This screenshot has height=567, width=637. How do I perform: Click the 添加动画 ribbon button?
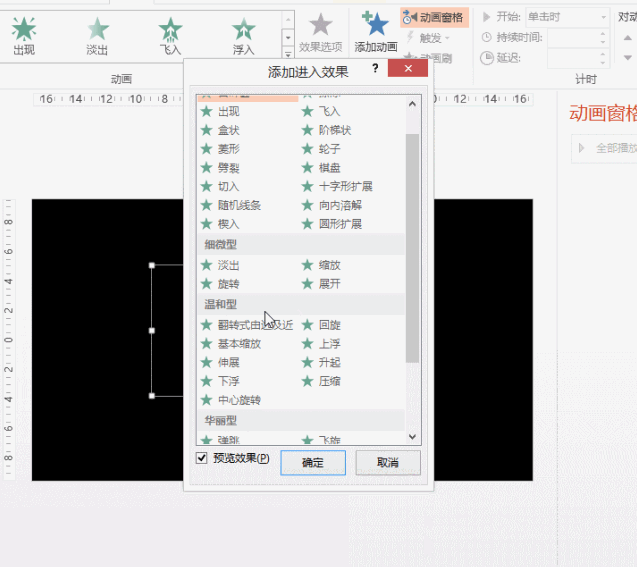coord(376,33)
